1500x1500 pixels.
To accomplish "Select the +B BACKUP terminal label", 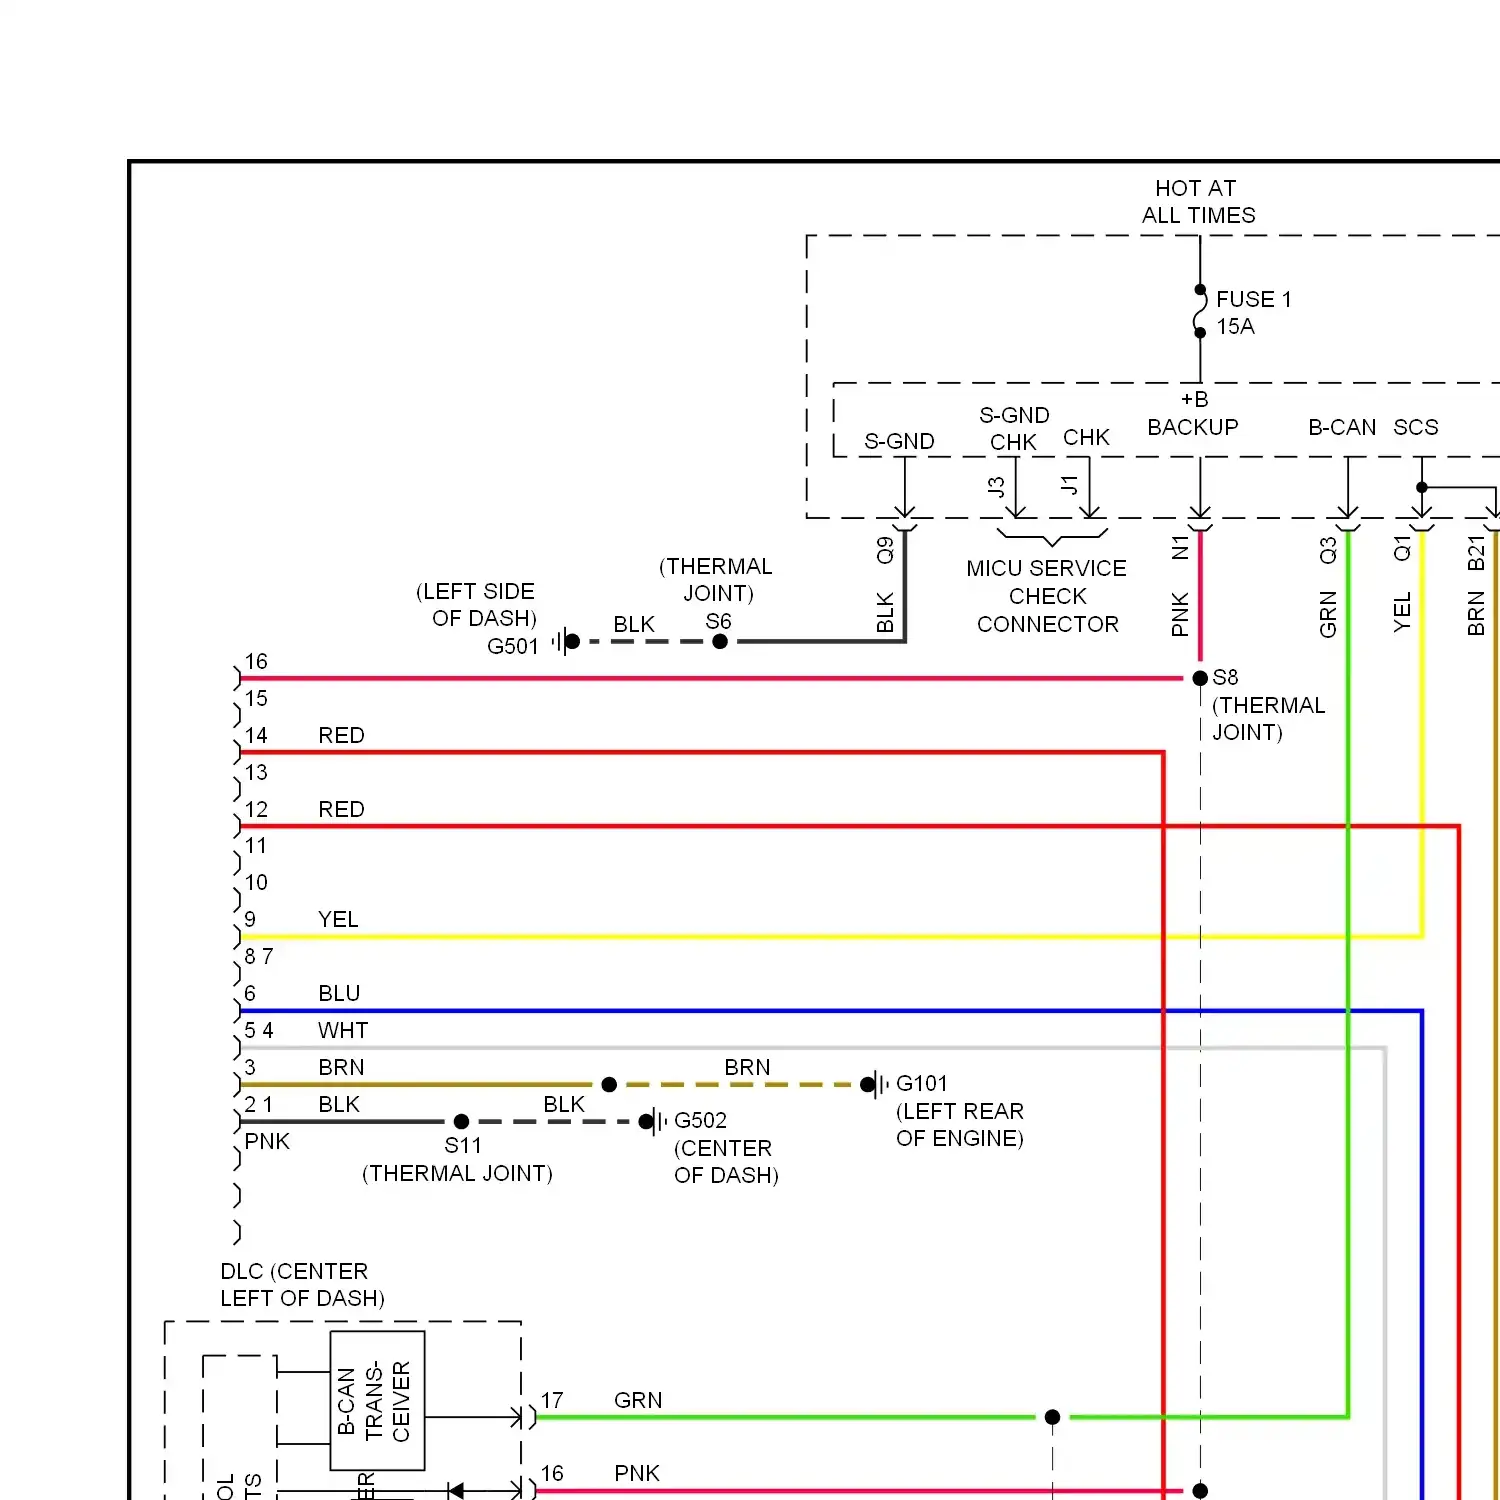I will tap(1193, 413).
